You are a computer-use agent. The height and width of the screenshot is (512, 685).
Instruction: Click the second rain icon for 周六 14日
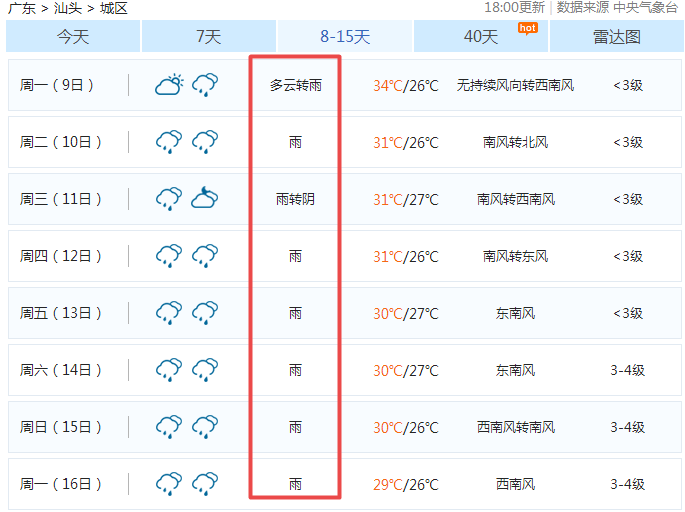(205, 370)
